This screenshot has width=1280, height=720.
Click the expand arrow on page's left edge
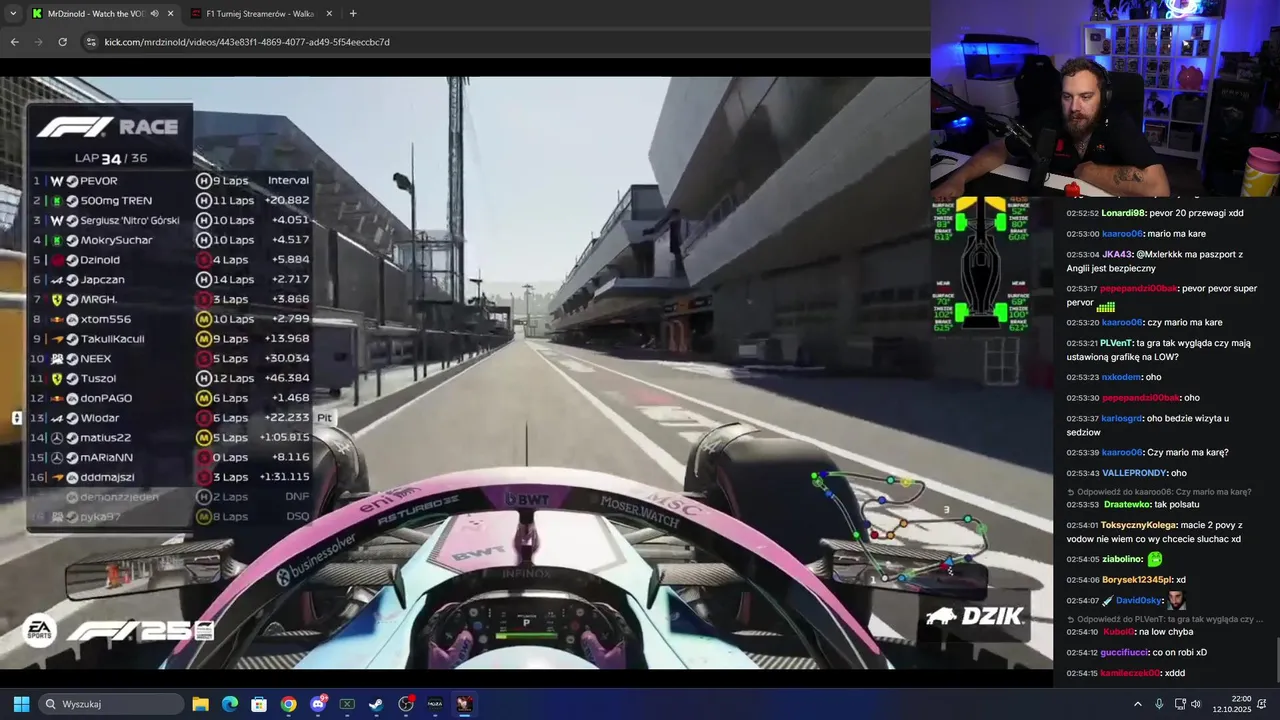pos(16,418)
